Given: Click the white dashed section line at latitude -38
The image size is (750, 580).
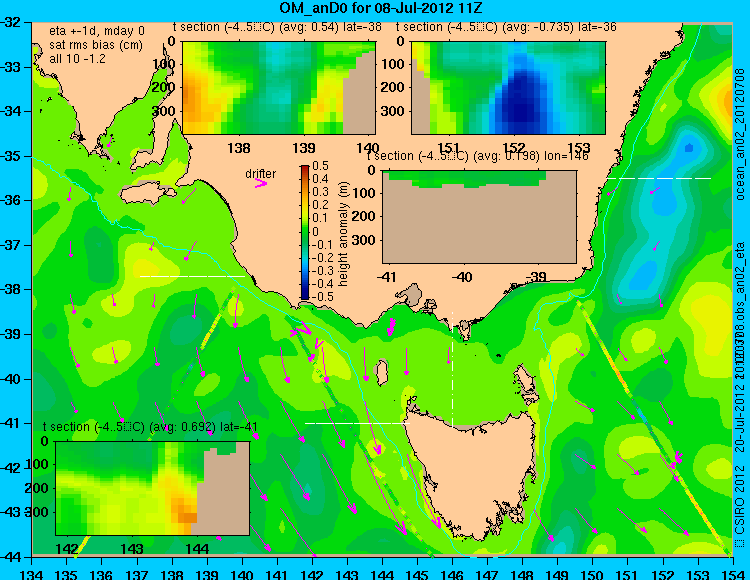Looking at the screenshot, I should (192, 276).
